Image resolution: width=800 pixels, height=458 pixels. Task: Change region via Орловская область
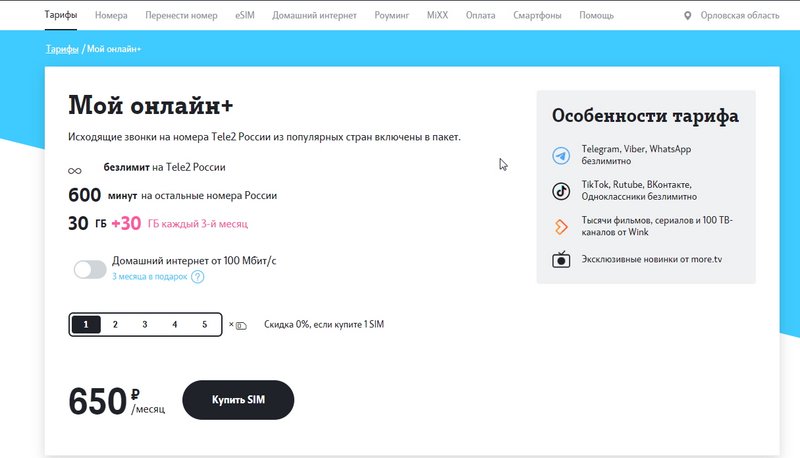click(x=740, y=15)
